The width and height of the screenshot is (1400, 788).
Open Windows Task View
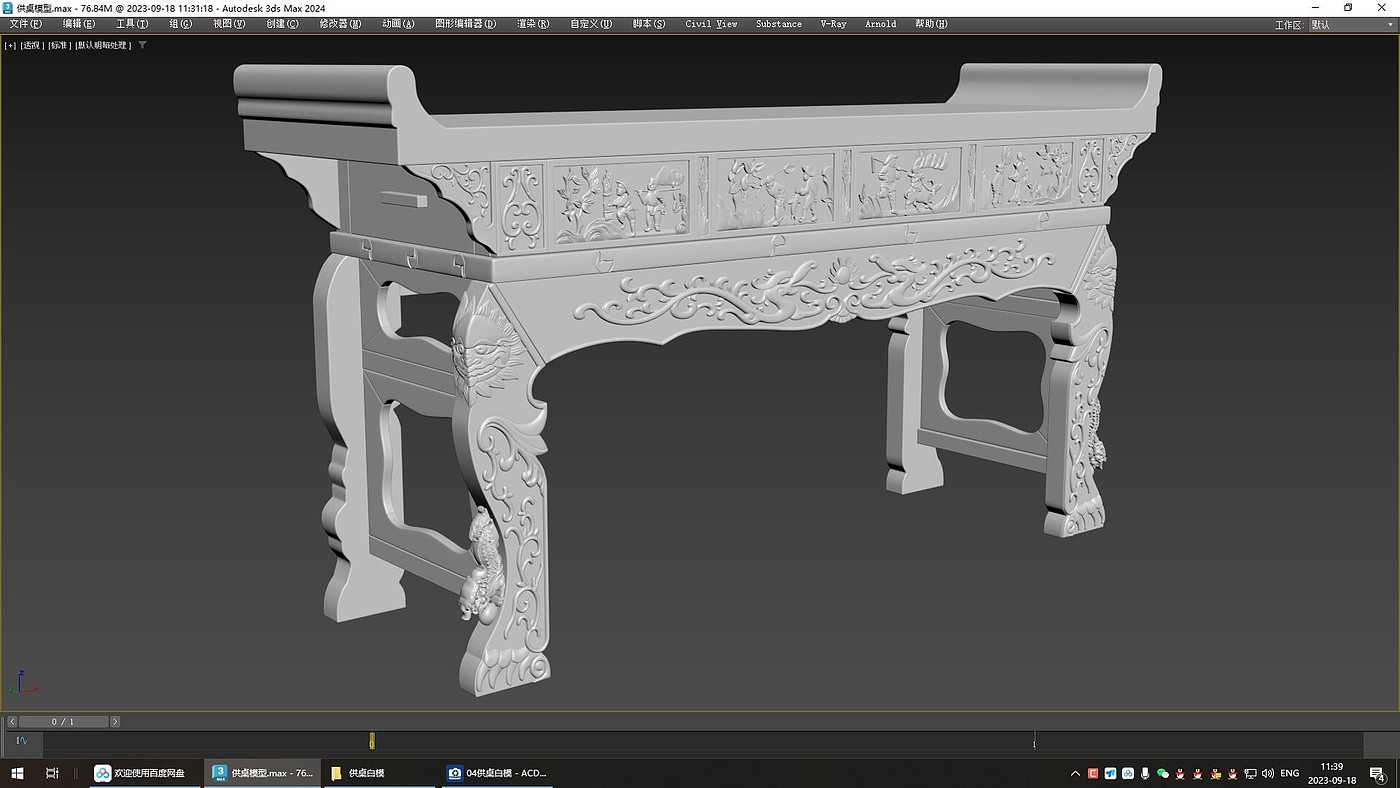tap(52, 773)
